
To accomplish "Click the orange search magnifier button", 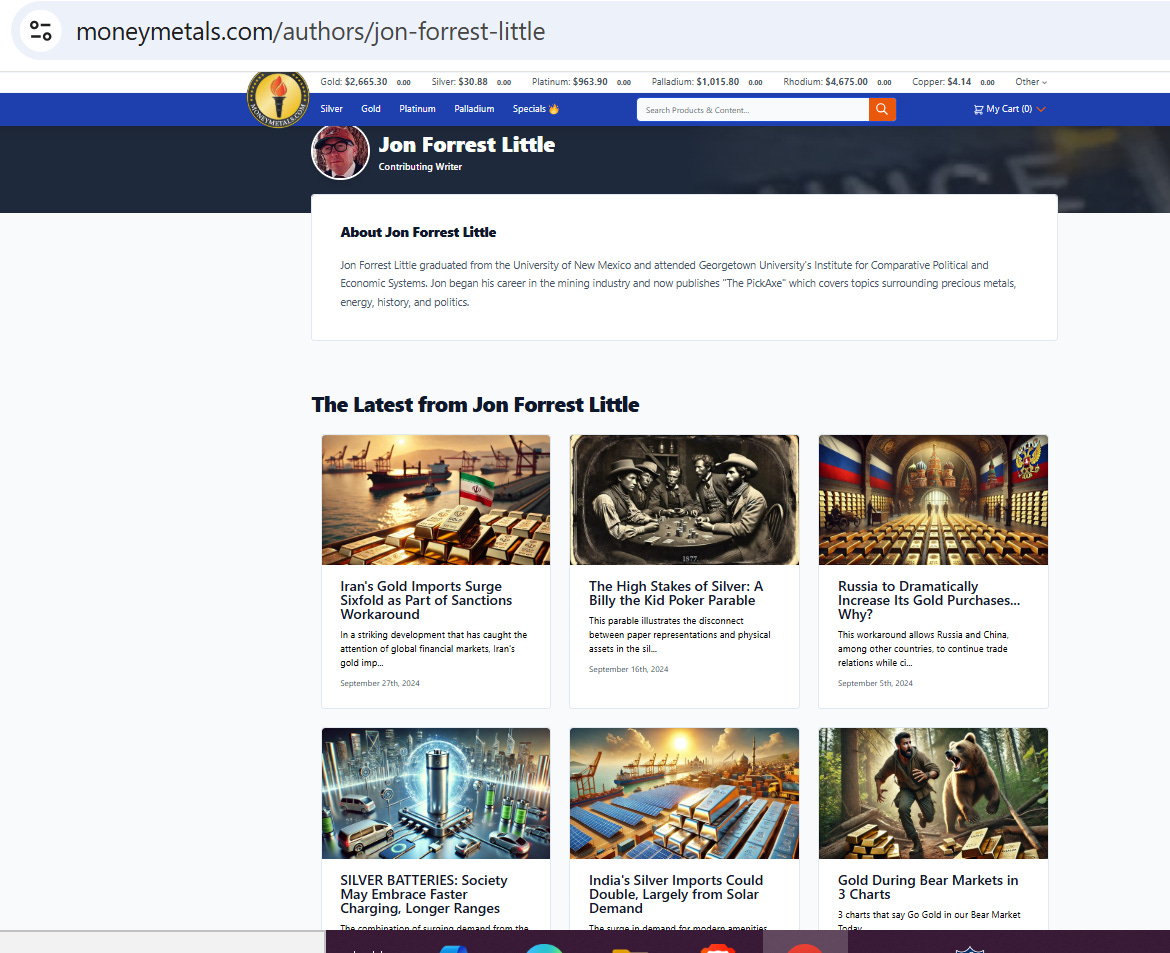I will [x=882, y=109].
